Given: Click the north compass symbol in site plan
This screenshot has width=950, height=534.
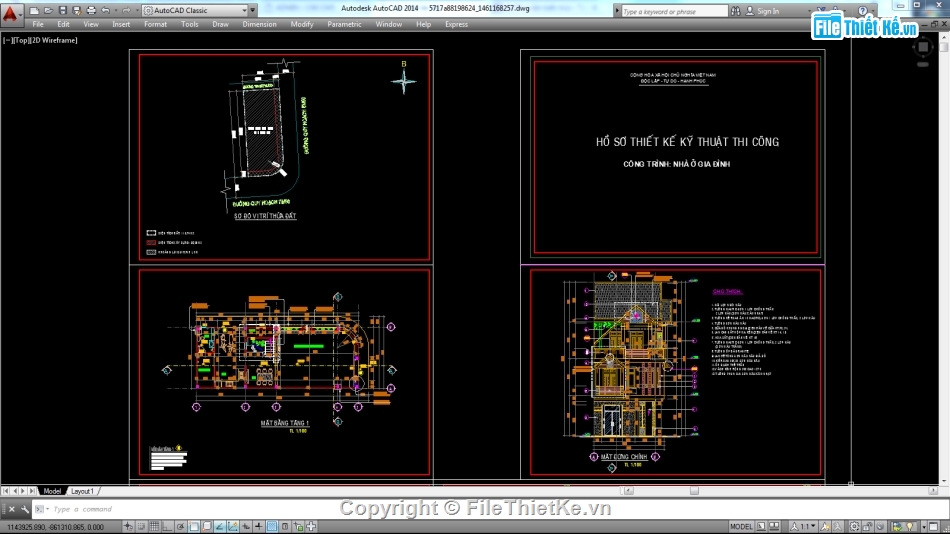Looking at the screenshot, I should pos(404,80).
